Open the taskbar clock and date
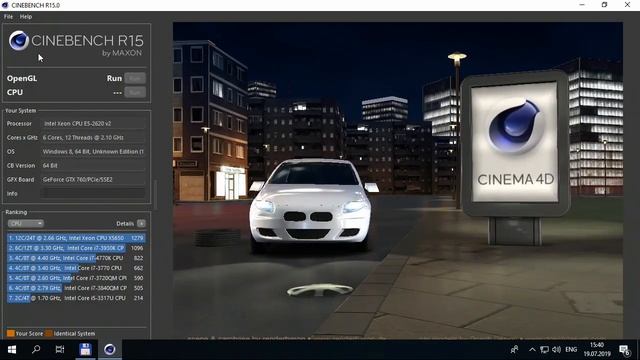Screen dimensions: 640x360 (x=597, y=350)
